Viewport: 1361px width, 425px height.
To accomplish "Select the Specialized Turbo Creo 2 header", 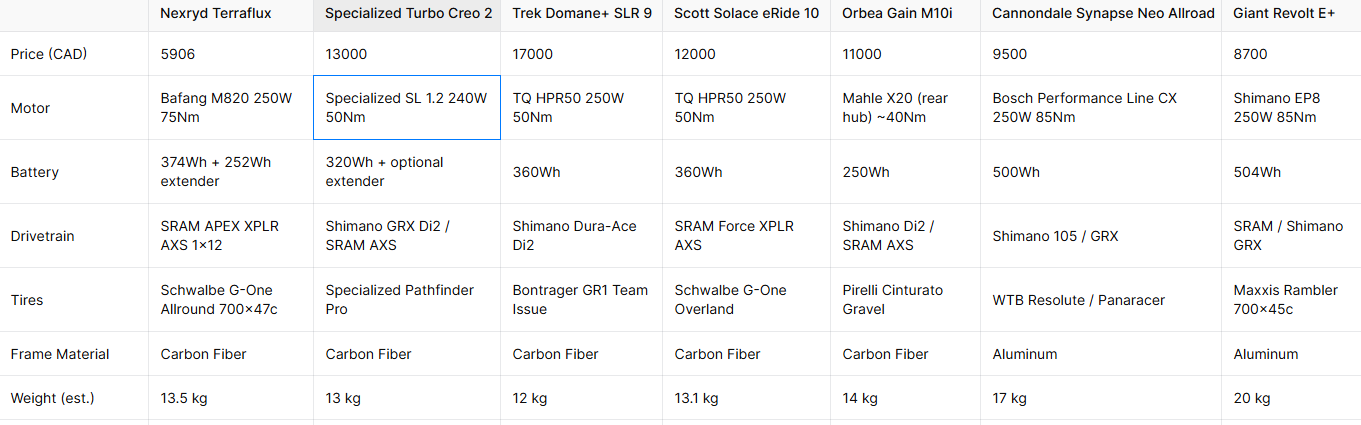I will 409,13.
